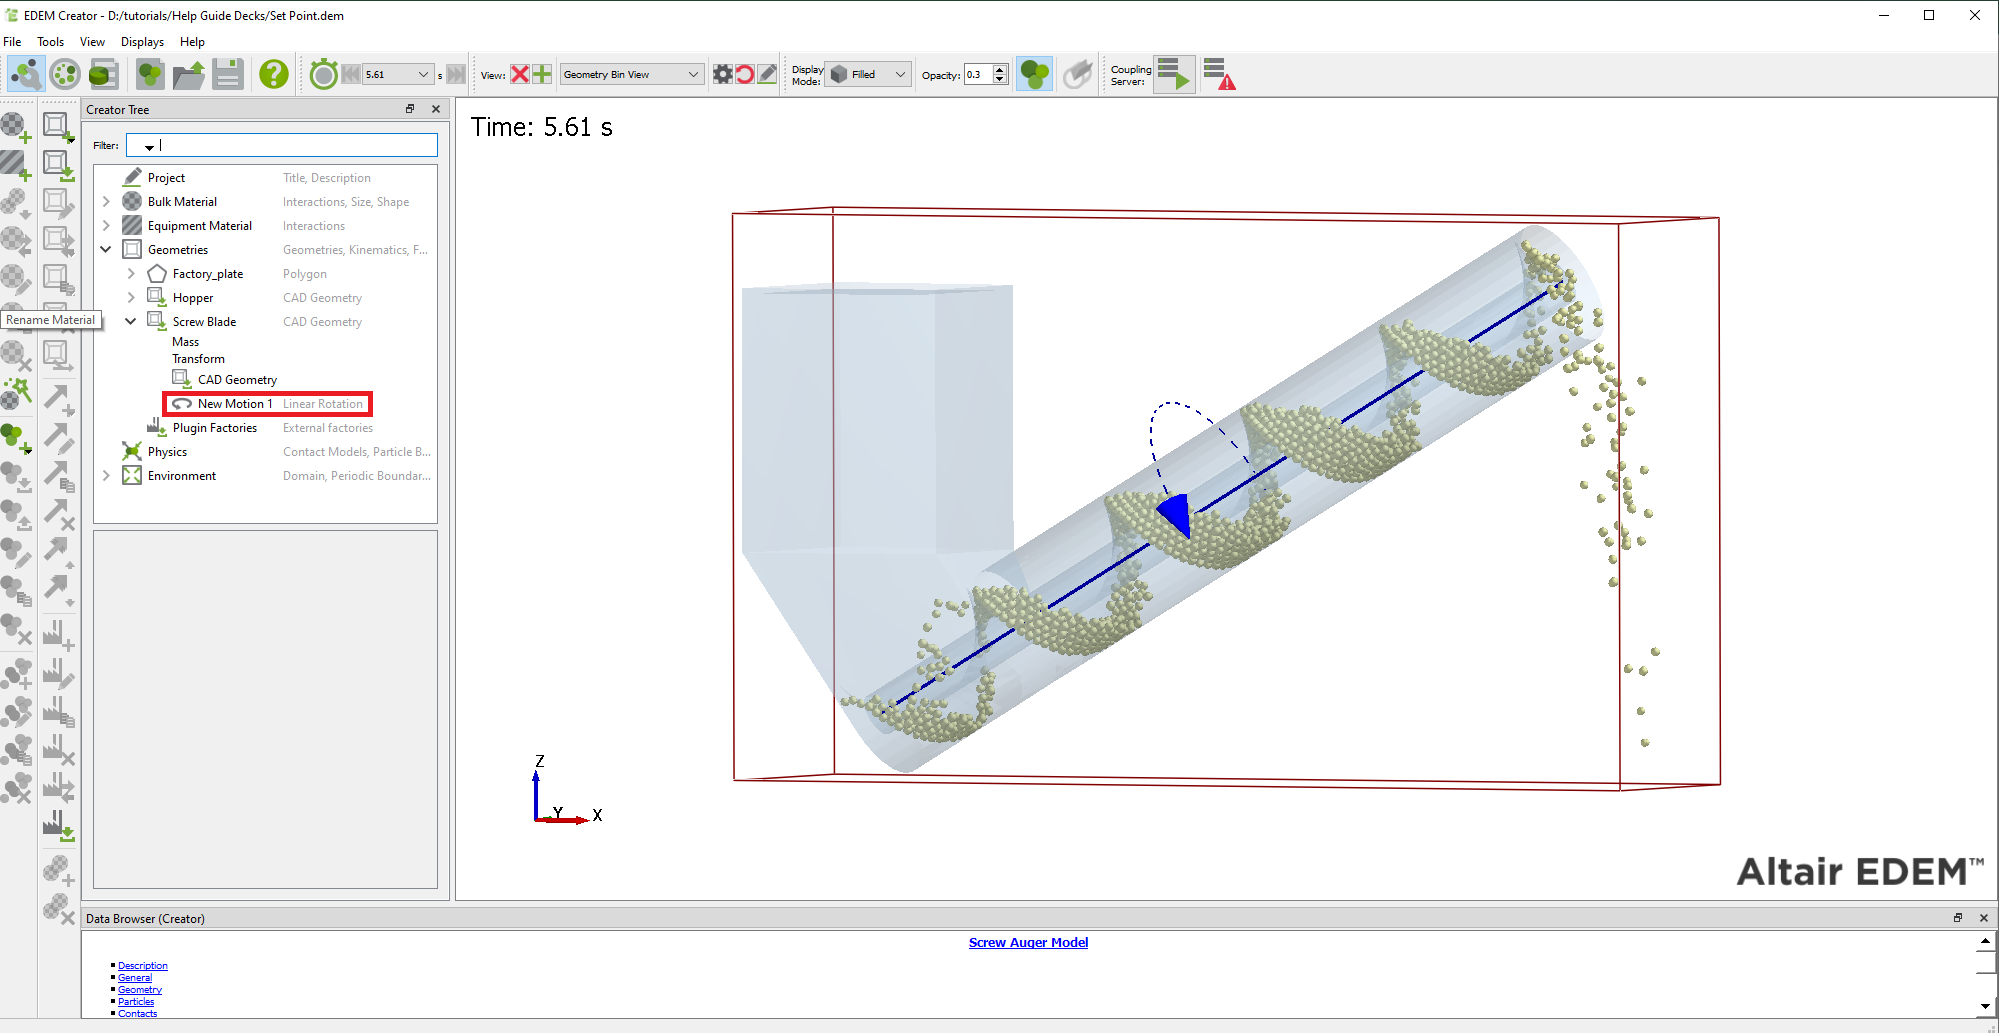
Task: Click the green plus view icon
Action: 542,74
